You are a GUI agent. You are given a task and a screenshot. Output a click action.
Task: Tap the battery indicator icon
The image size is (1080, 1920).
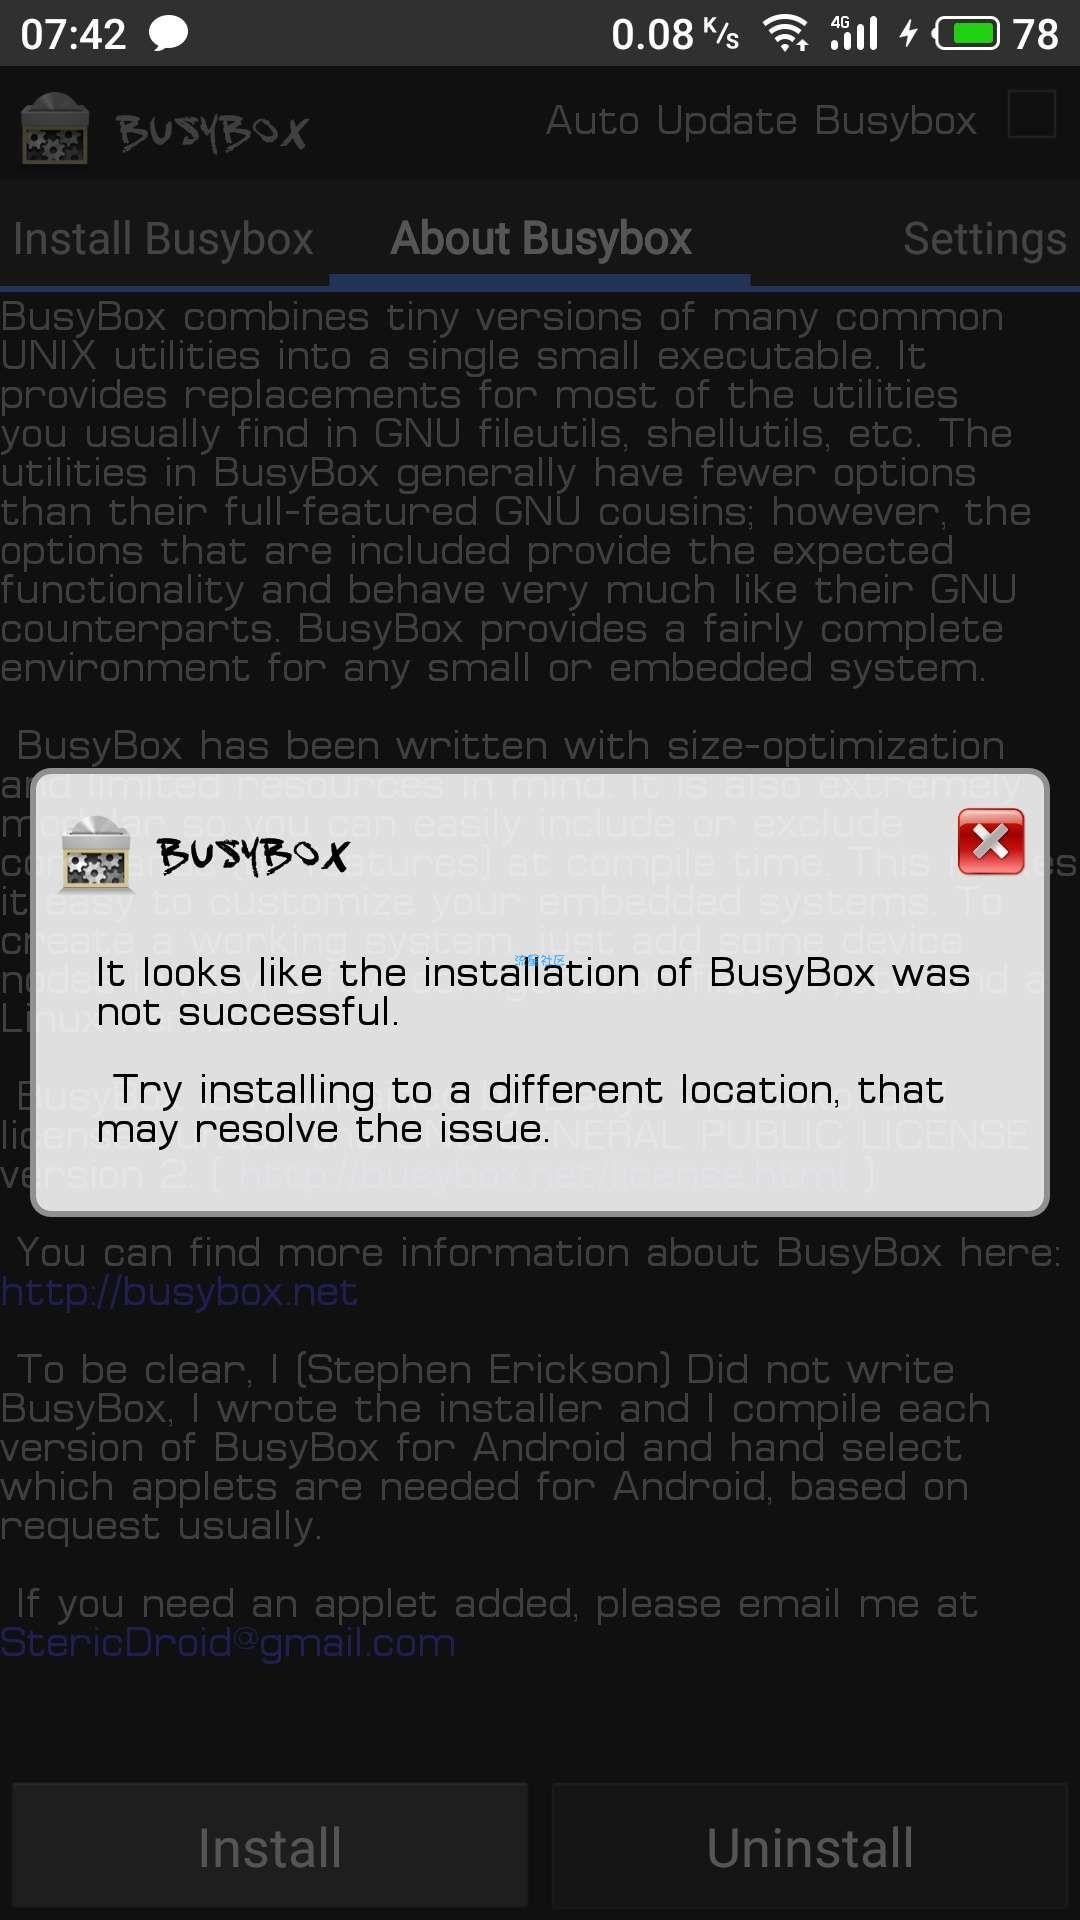[x=966, y=34]
